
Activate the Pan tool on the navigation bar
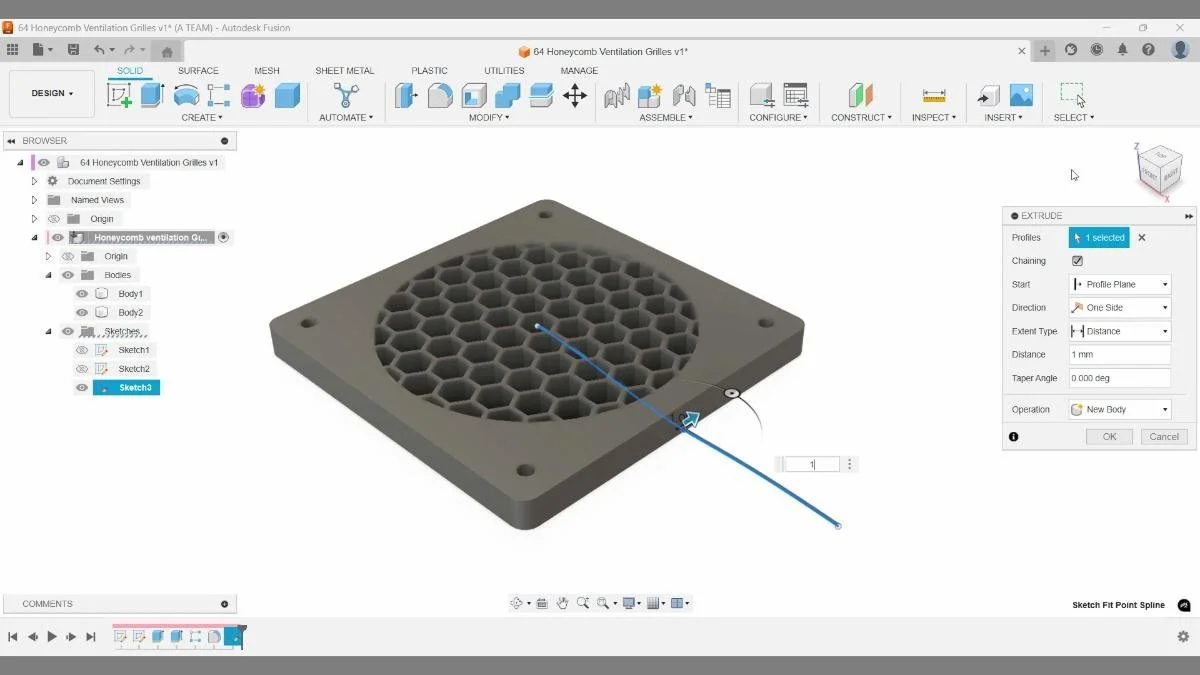click(x=561, y=602)
